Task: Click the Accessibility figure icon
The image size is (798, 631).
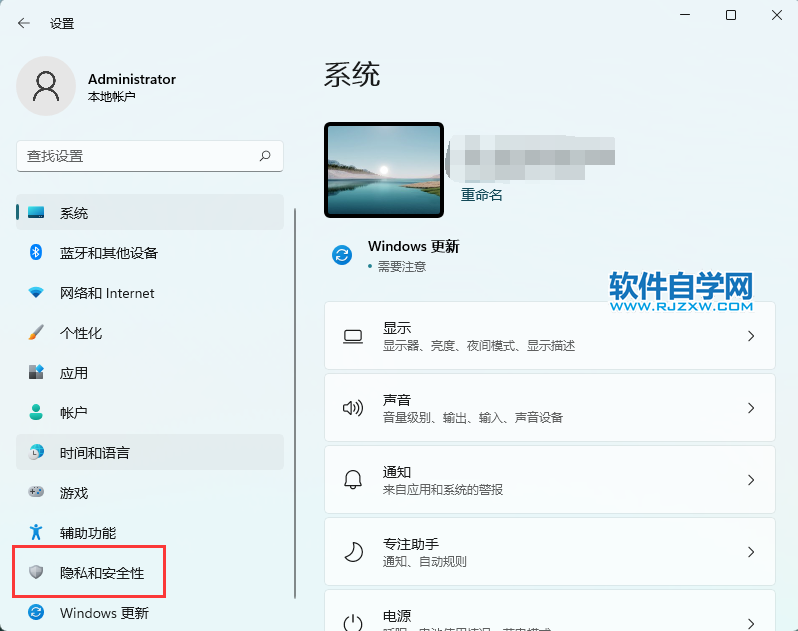Action: click(36, 532)
